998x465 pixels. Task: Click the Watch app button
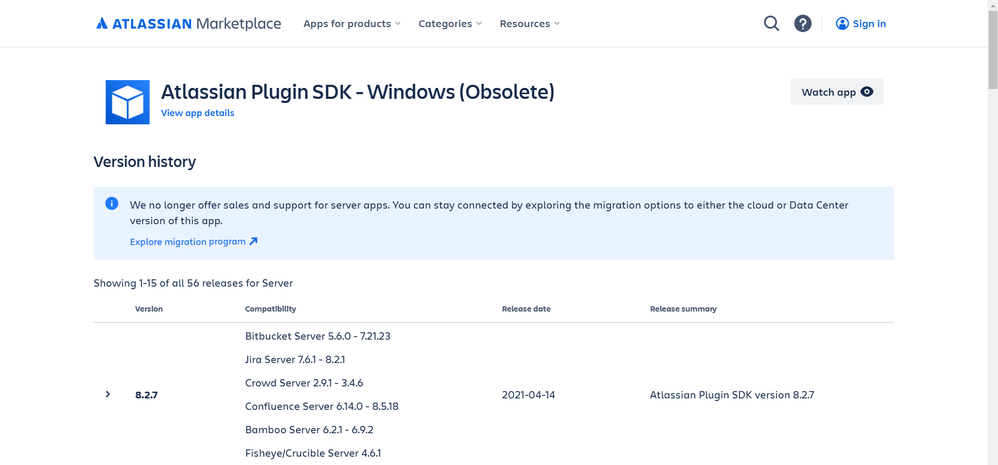point(837,92)
